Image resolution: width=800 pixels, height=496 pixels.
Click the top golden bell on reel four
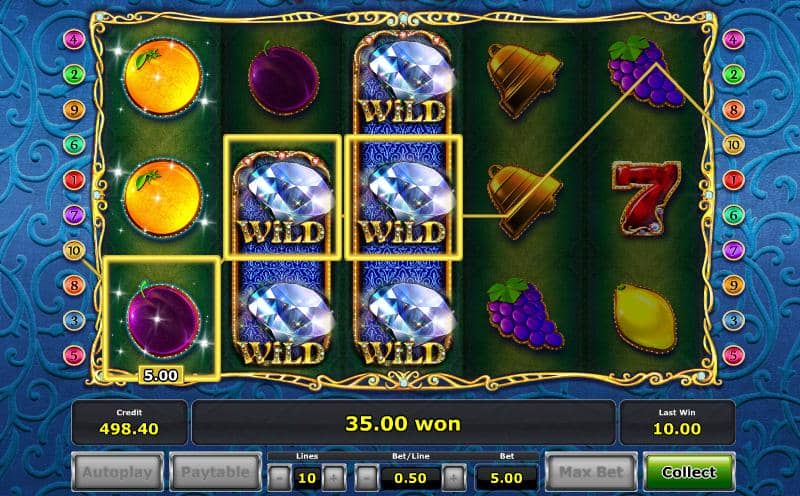click(x=523, y=79)
